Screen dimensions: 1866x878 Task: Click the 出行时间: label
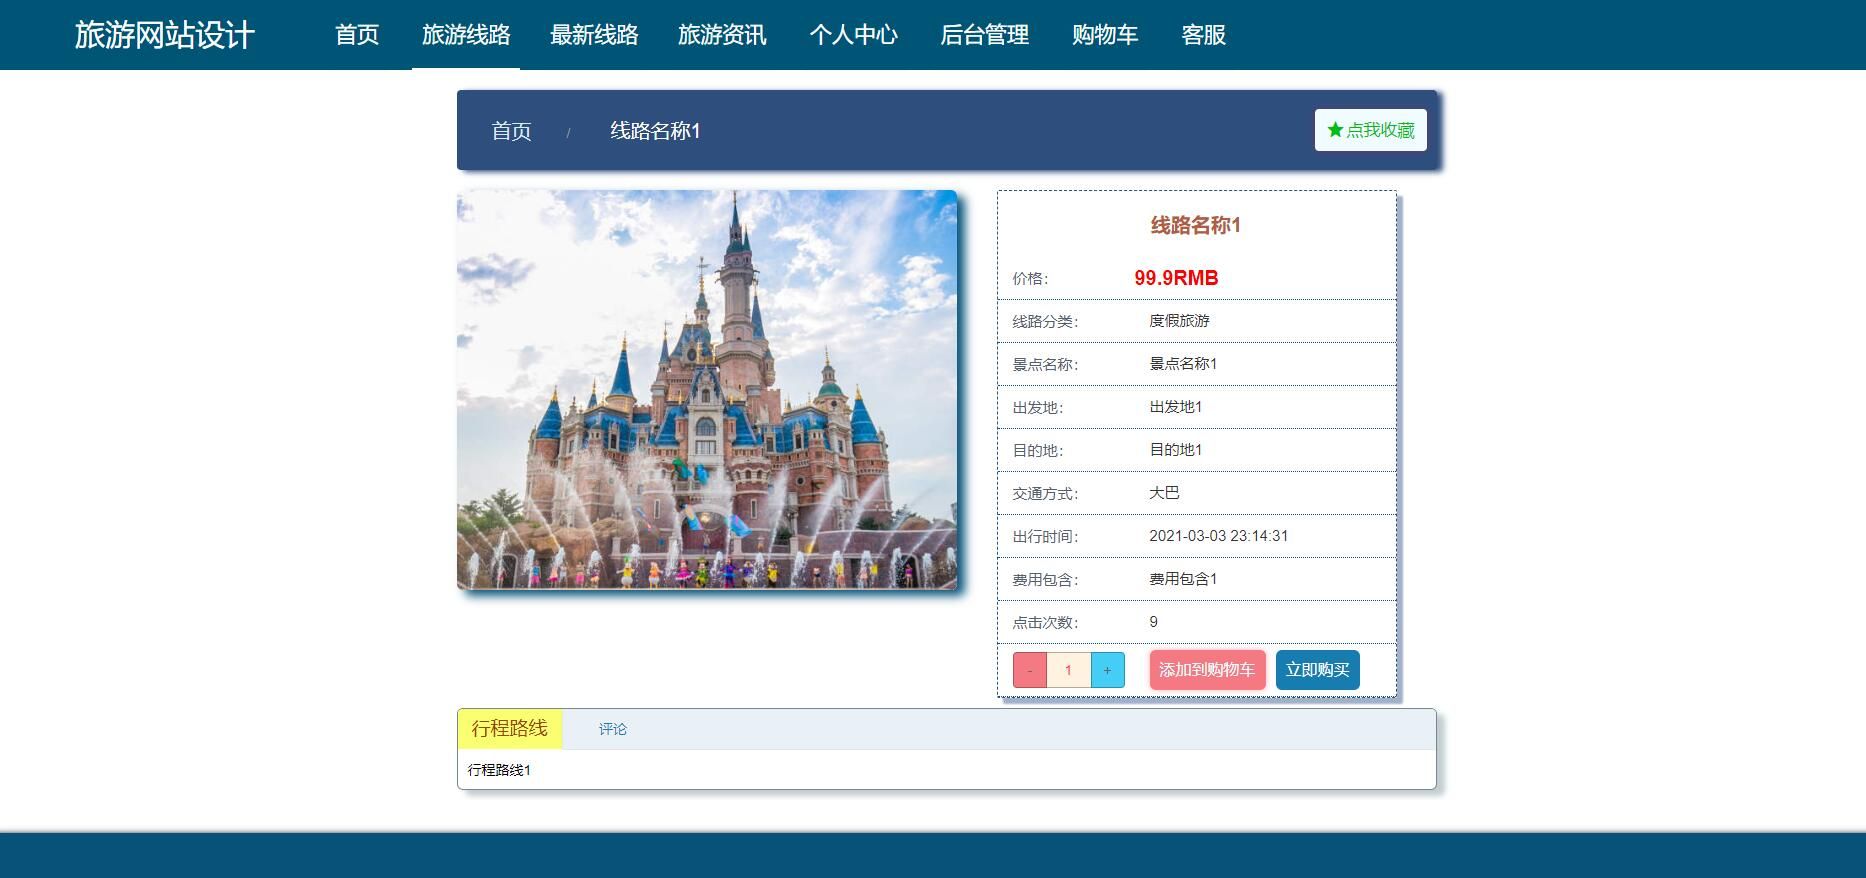(x=1045, y=537)
